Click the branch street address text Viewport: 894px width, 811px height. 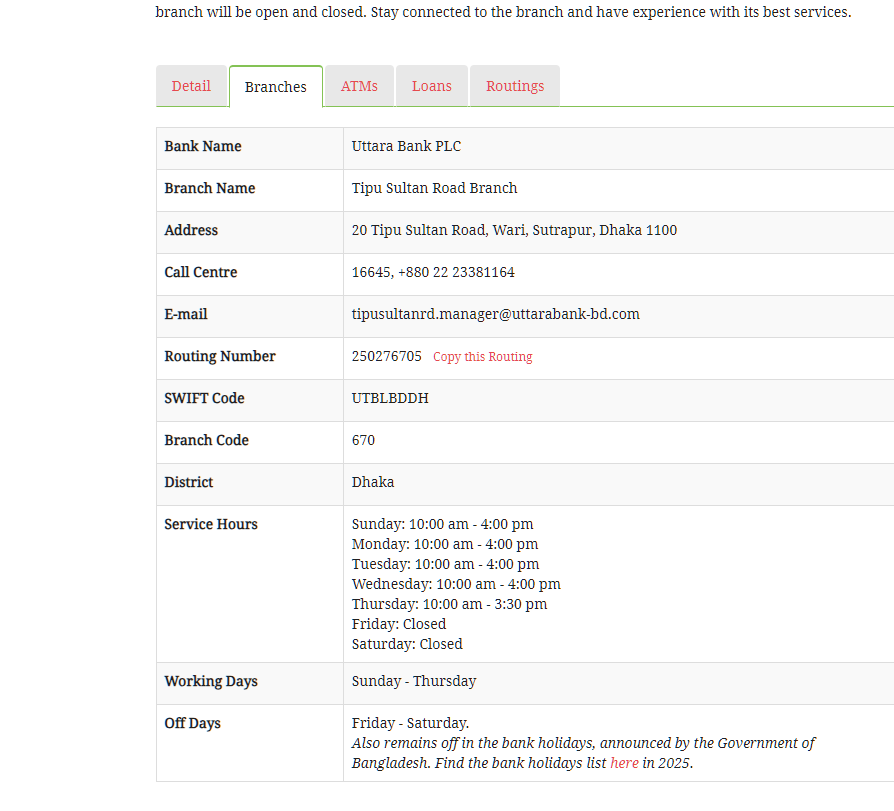point(514,230)
